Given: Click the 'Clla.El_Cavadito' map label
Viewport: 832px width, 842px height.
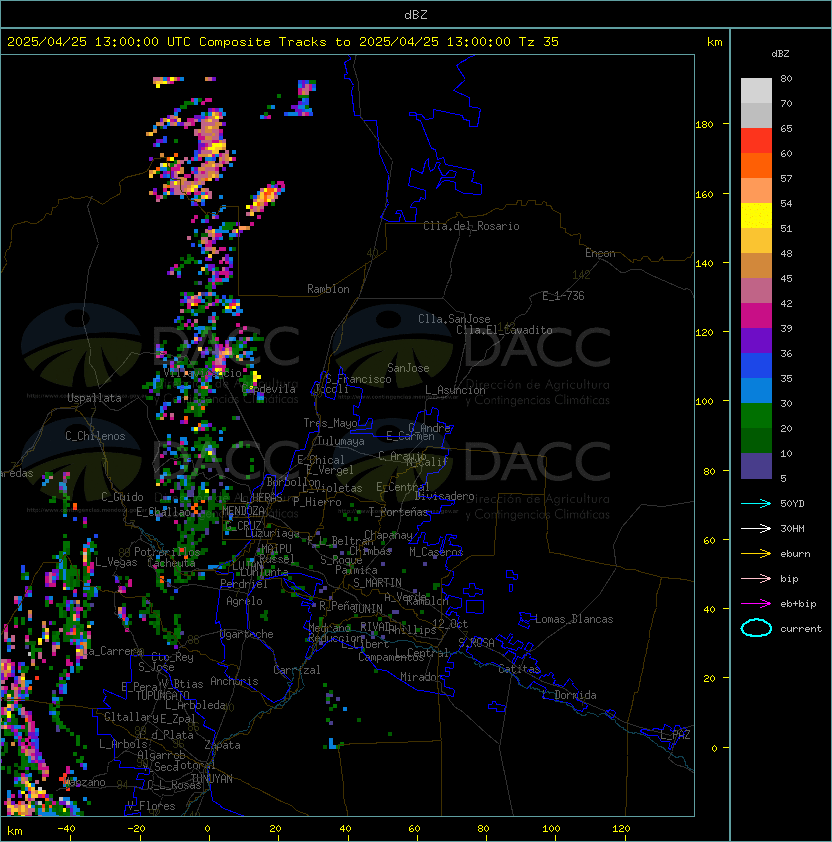Looking at the screenshot, I should 504,330.
